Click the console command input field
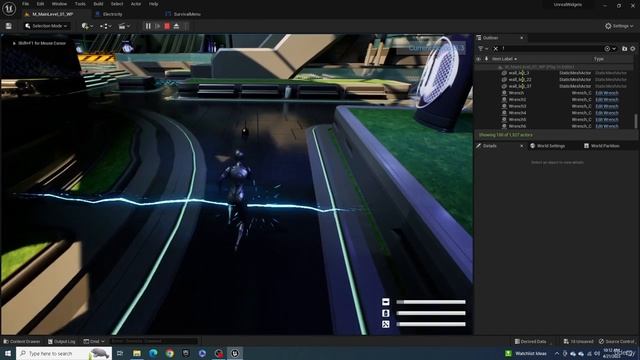This screenshot has height=360, width=640. click(x=153, y=341)
